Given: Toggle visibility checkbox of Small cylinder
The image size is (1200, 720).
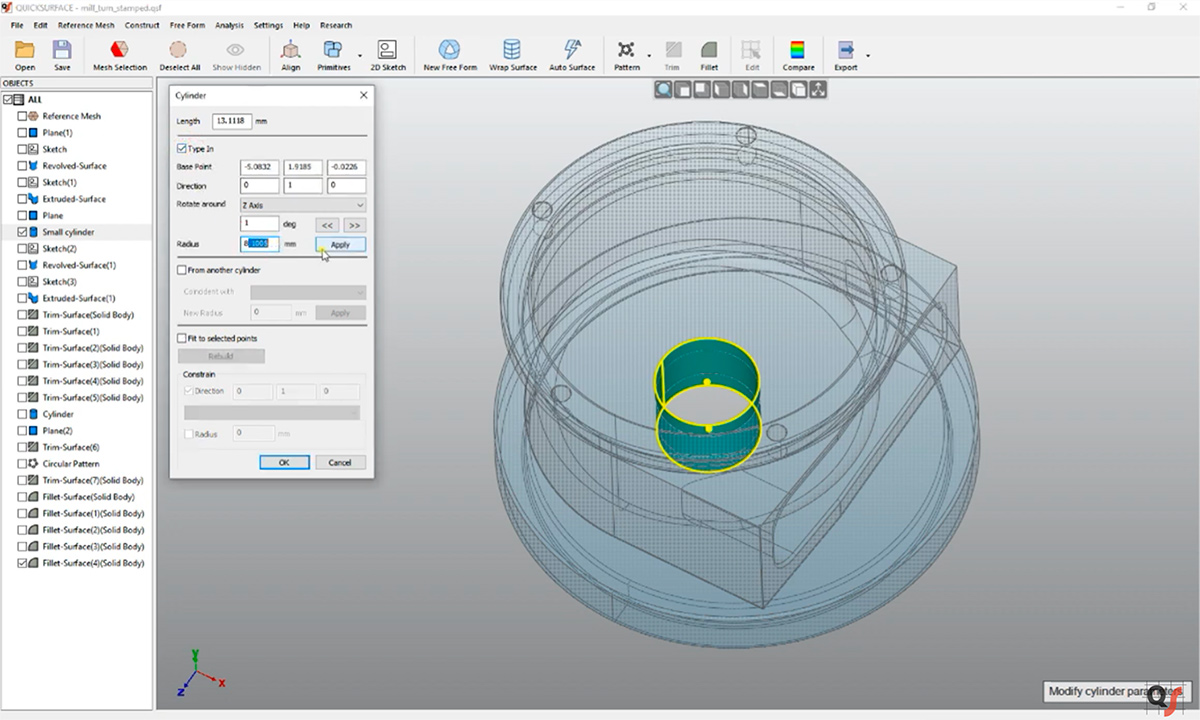Looking at the screenshot, I should (x=22, y=232).
